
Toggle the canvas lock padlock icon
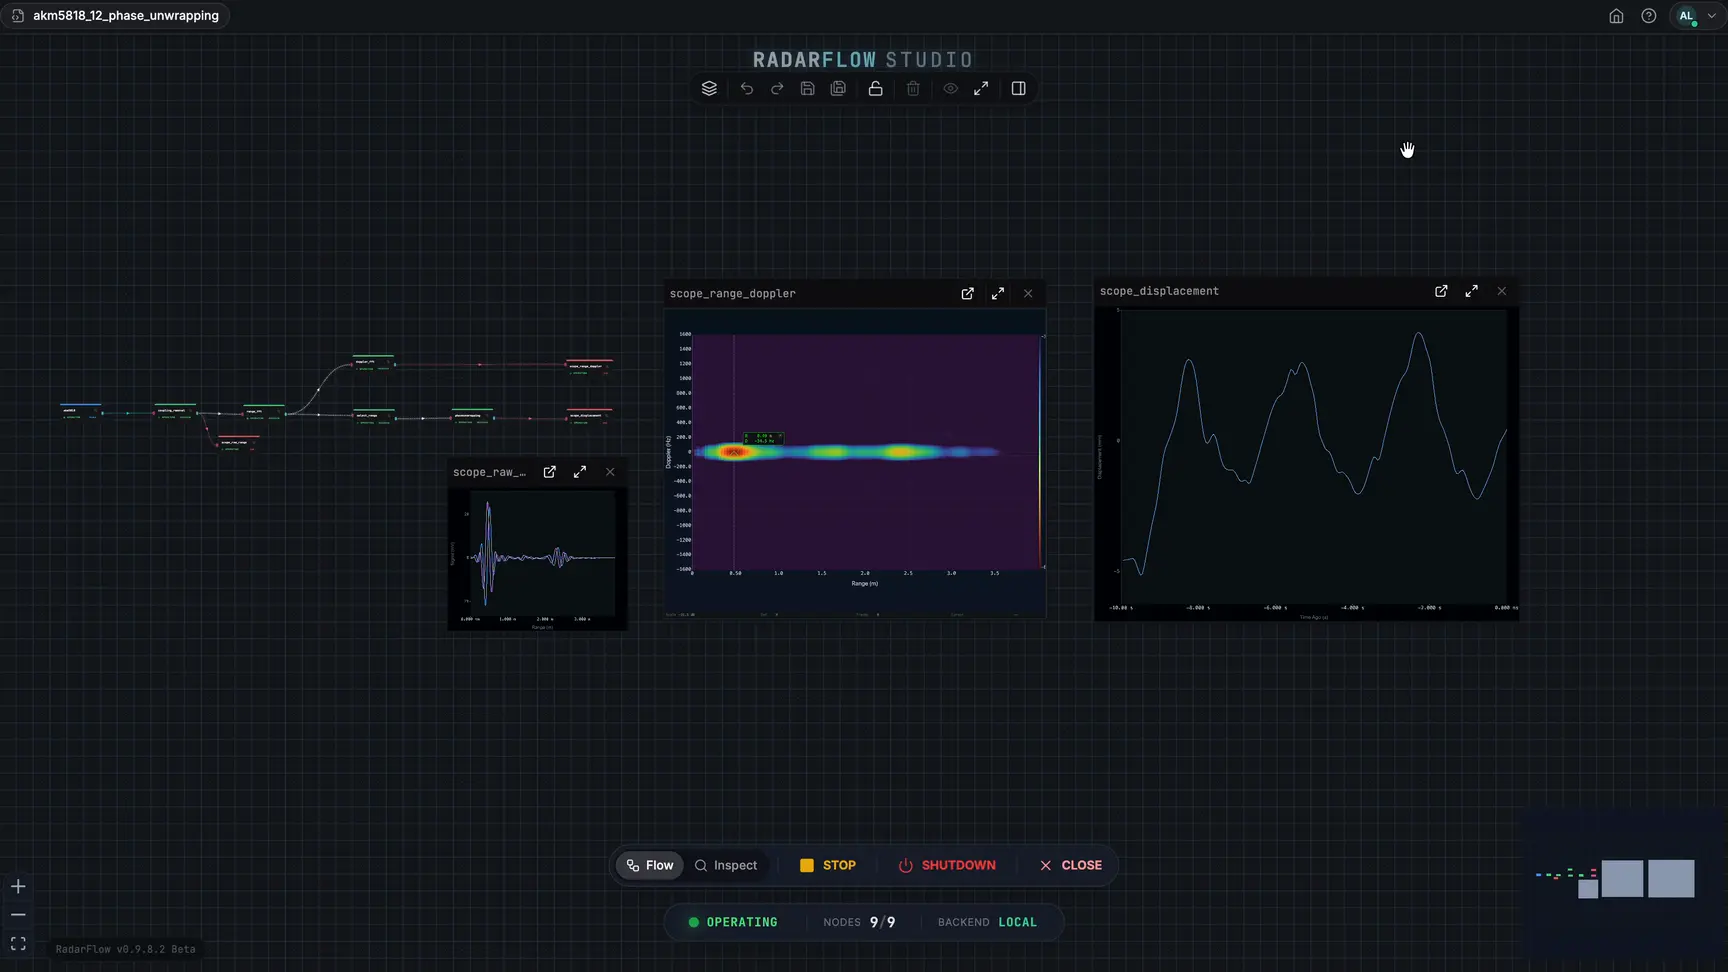(x=875, y=88)
